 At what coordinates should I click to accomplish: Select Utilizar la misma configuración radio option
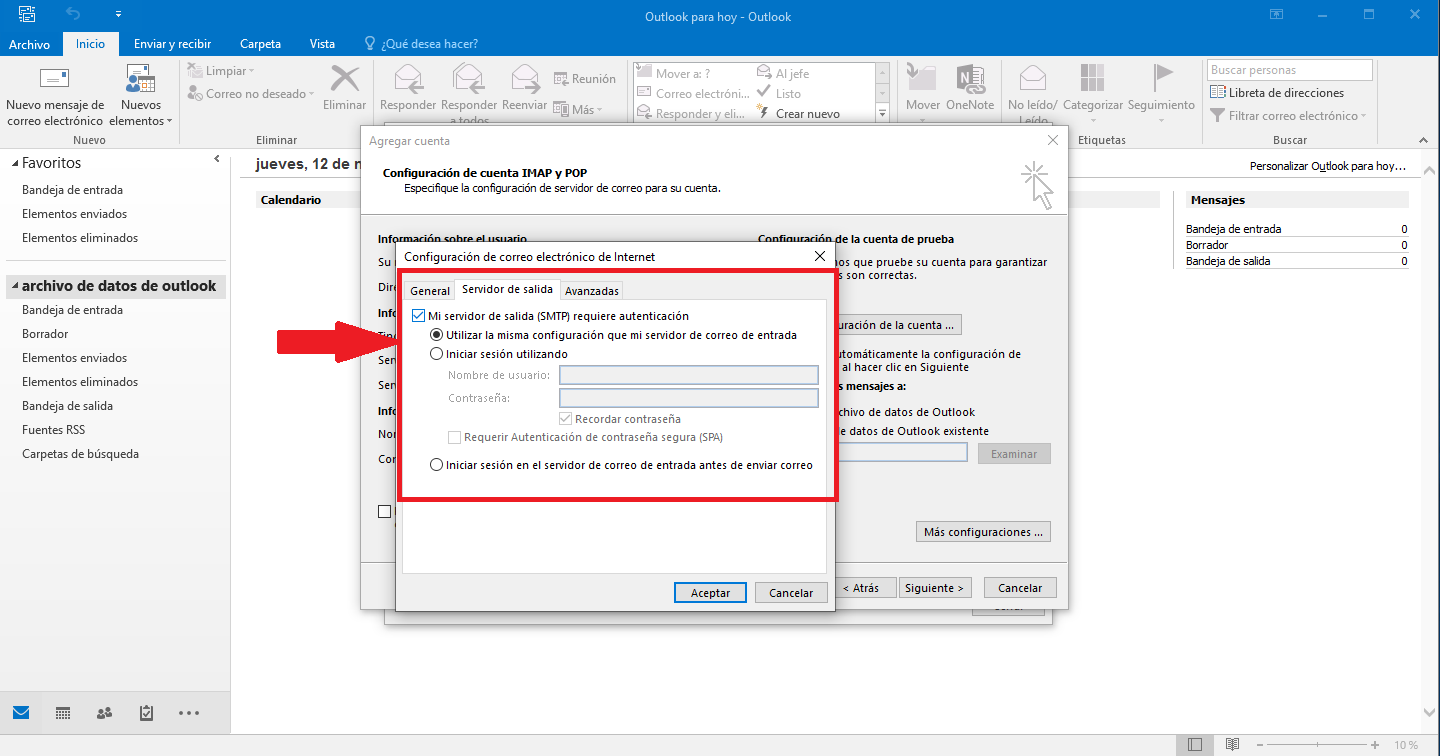click(x=436, y=335)
